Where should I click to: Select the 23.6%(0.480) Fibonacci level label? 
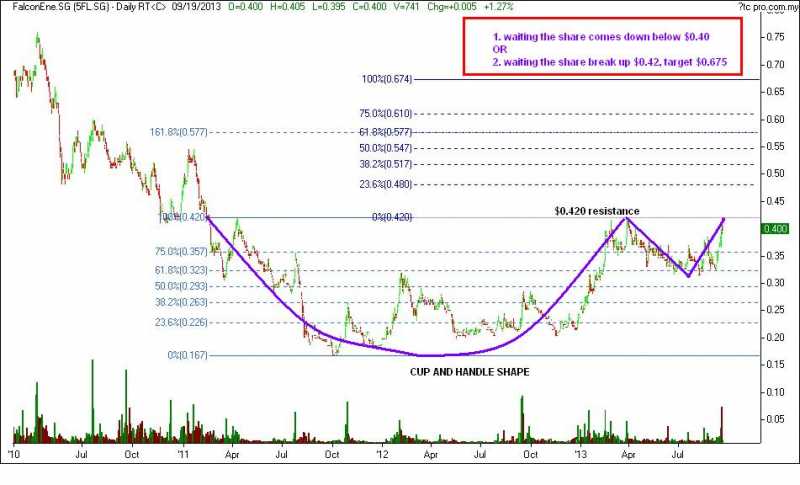click(386, 183)
